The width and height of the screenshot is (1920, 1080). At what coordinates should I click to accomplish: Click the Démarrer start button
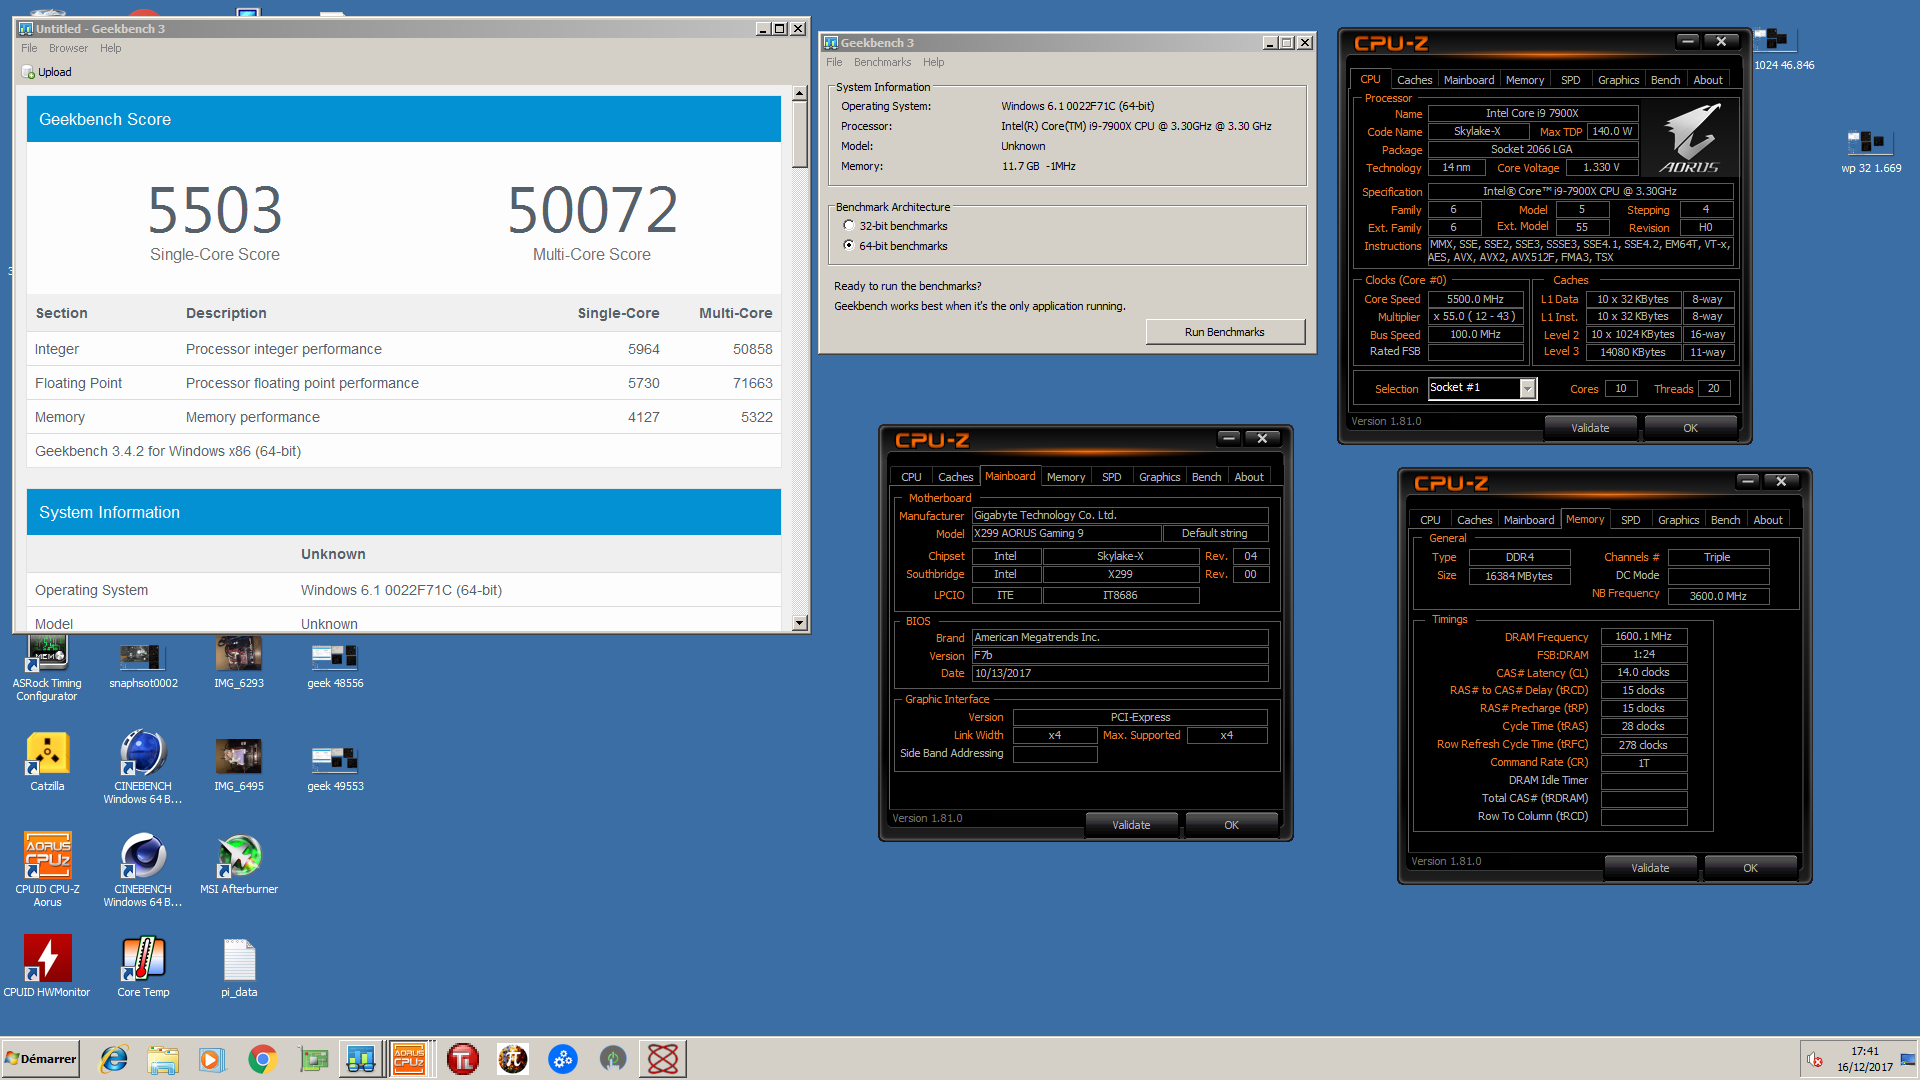(40, 1059)
